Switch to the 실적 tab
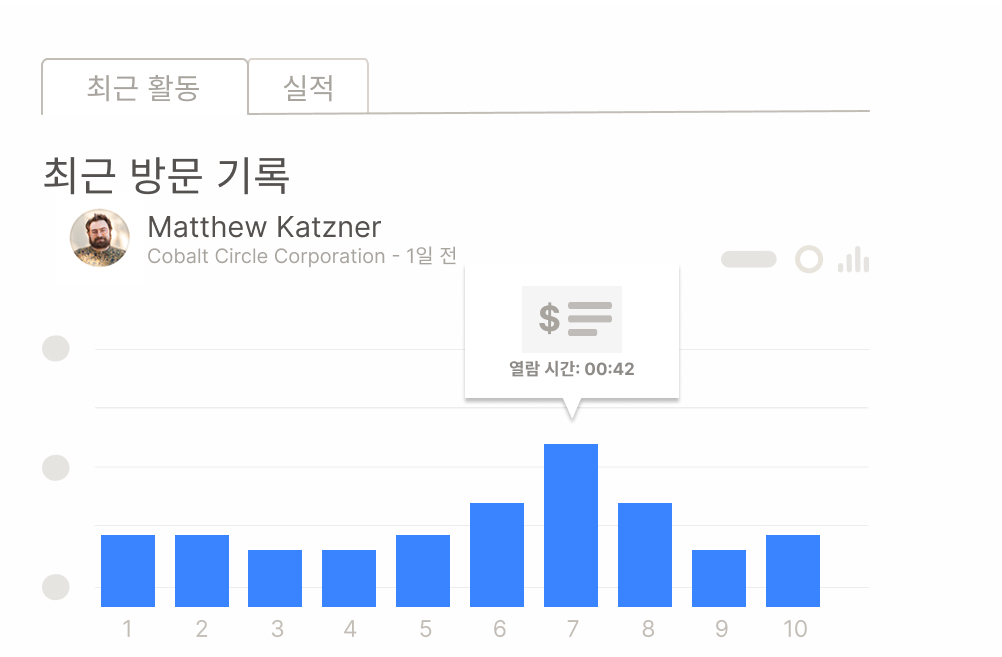The height and width of the screenshot is (657, 1002). tap(308, 87)
